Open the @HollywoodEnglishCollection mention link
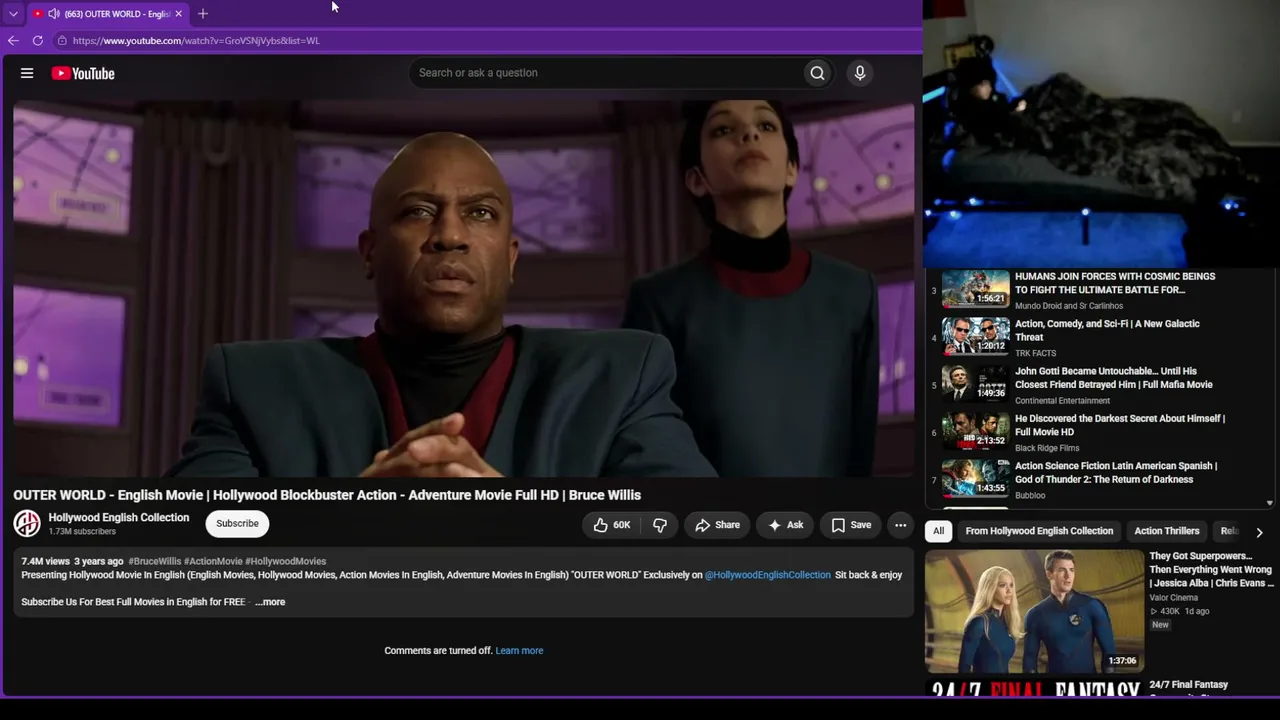Viewport: 1280px width, 720px height. pyautogui.click(x=768, y=575)
